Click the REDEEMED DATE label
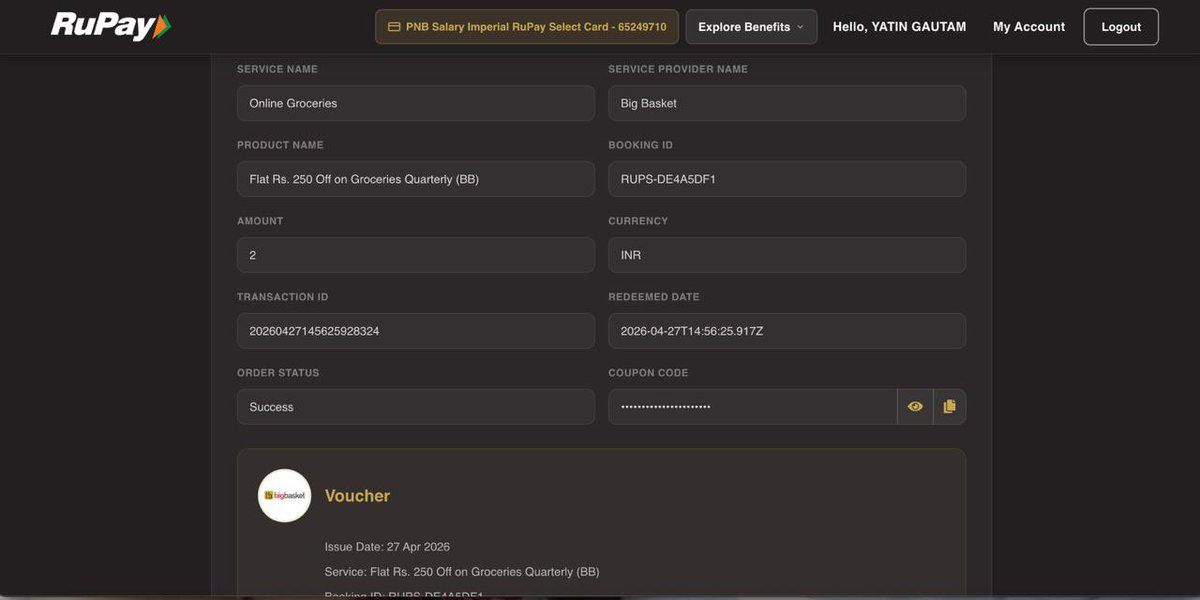Image resolution: width=1200 pixels, height=600 pixels. 654,297
